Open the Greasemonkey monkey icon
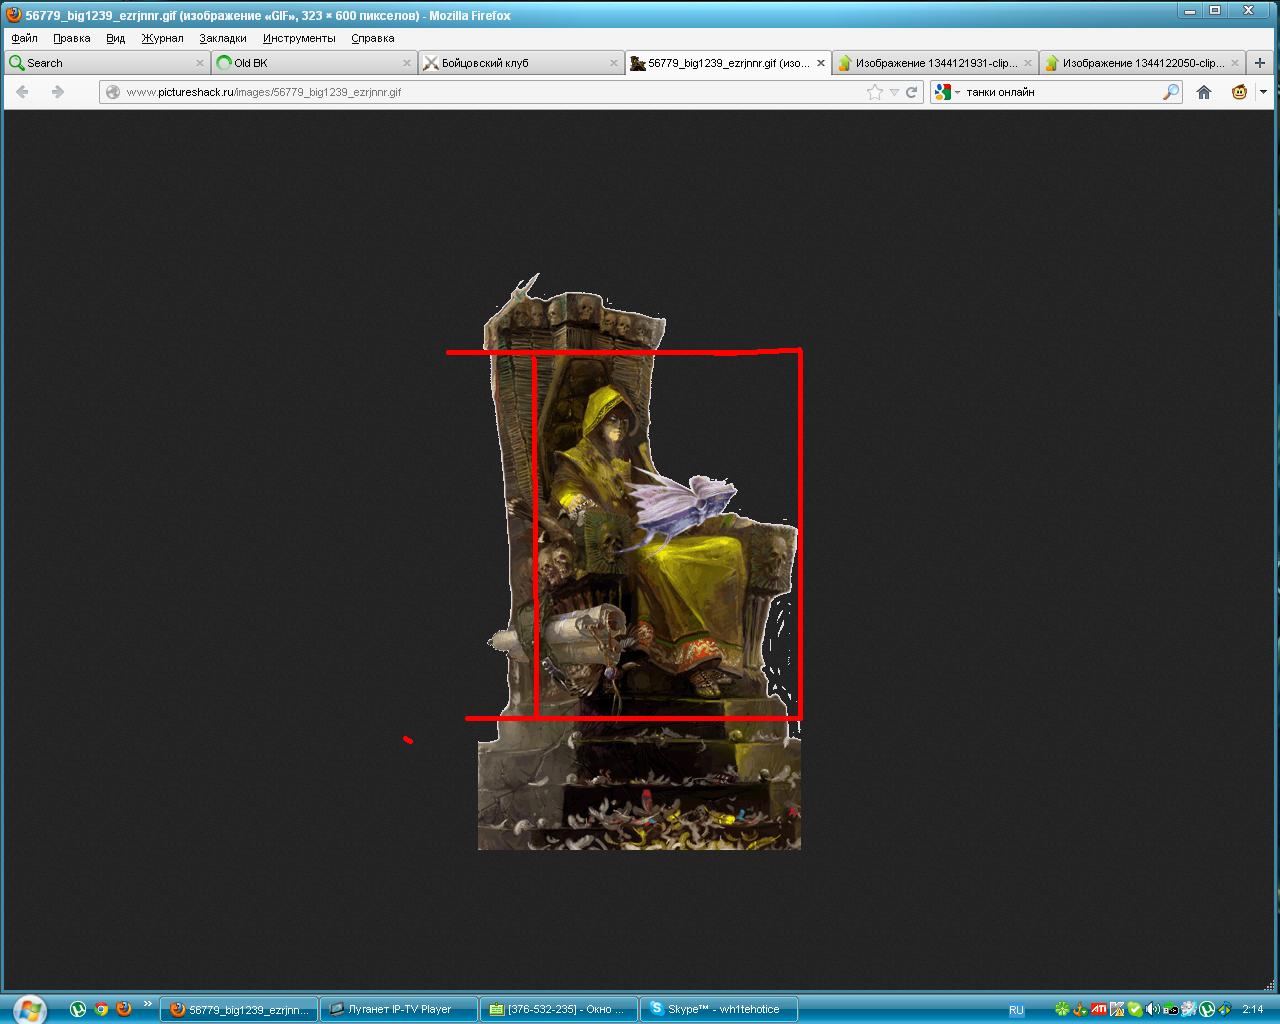This screenshot has height=1024, width=1280. (1240, 92)
